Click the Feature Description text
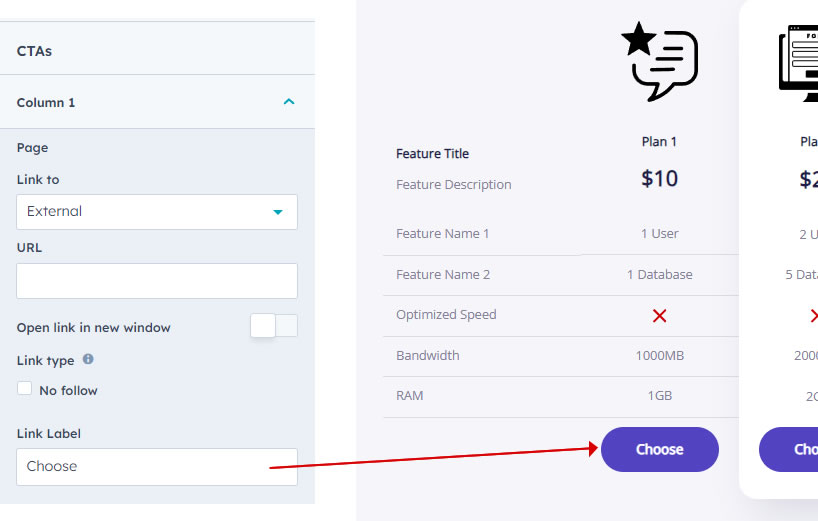 click(x=453, y=185)
